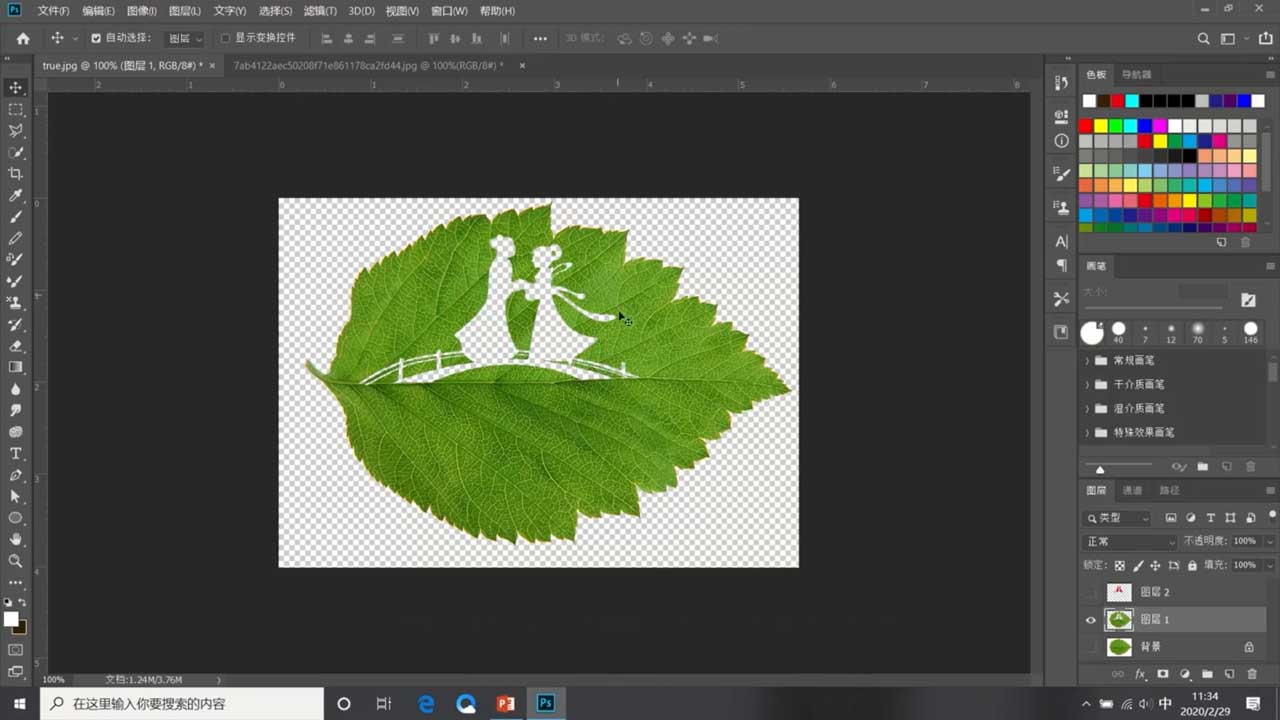This screenshot has height=720, width=1280.
Task: Click the Photoshop home icon
Action: pos(23,39)
